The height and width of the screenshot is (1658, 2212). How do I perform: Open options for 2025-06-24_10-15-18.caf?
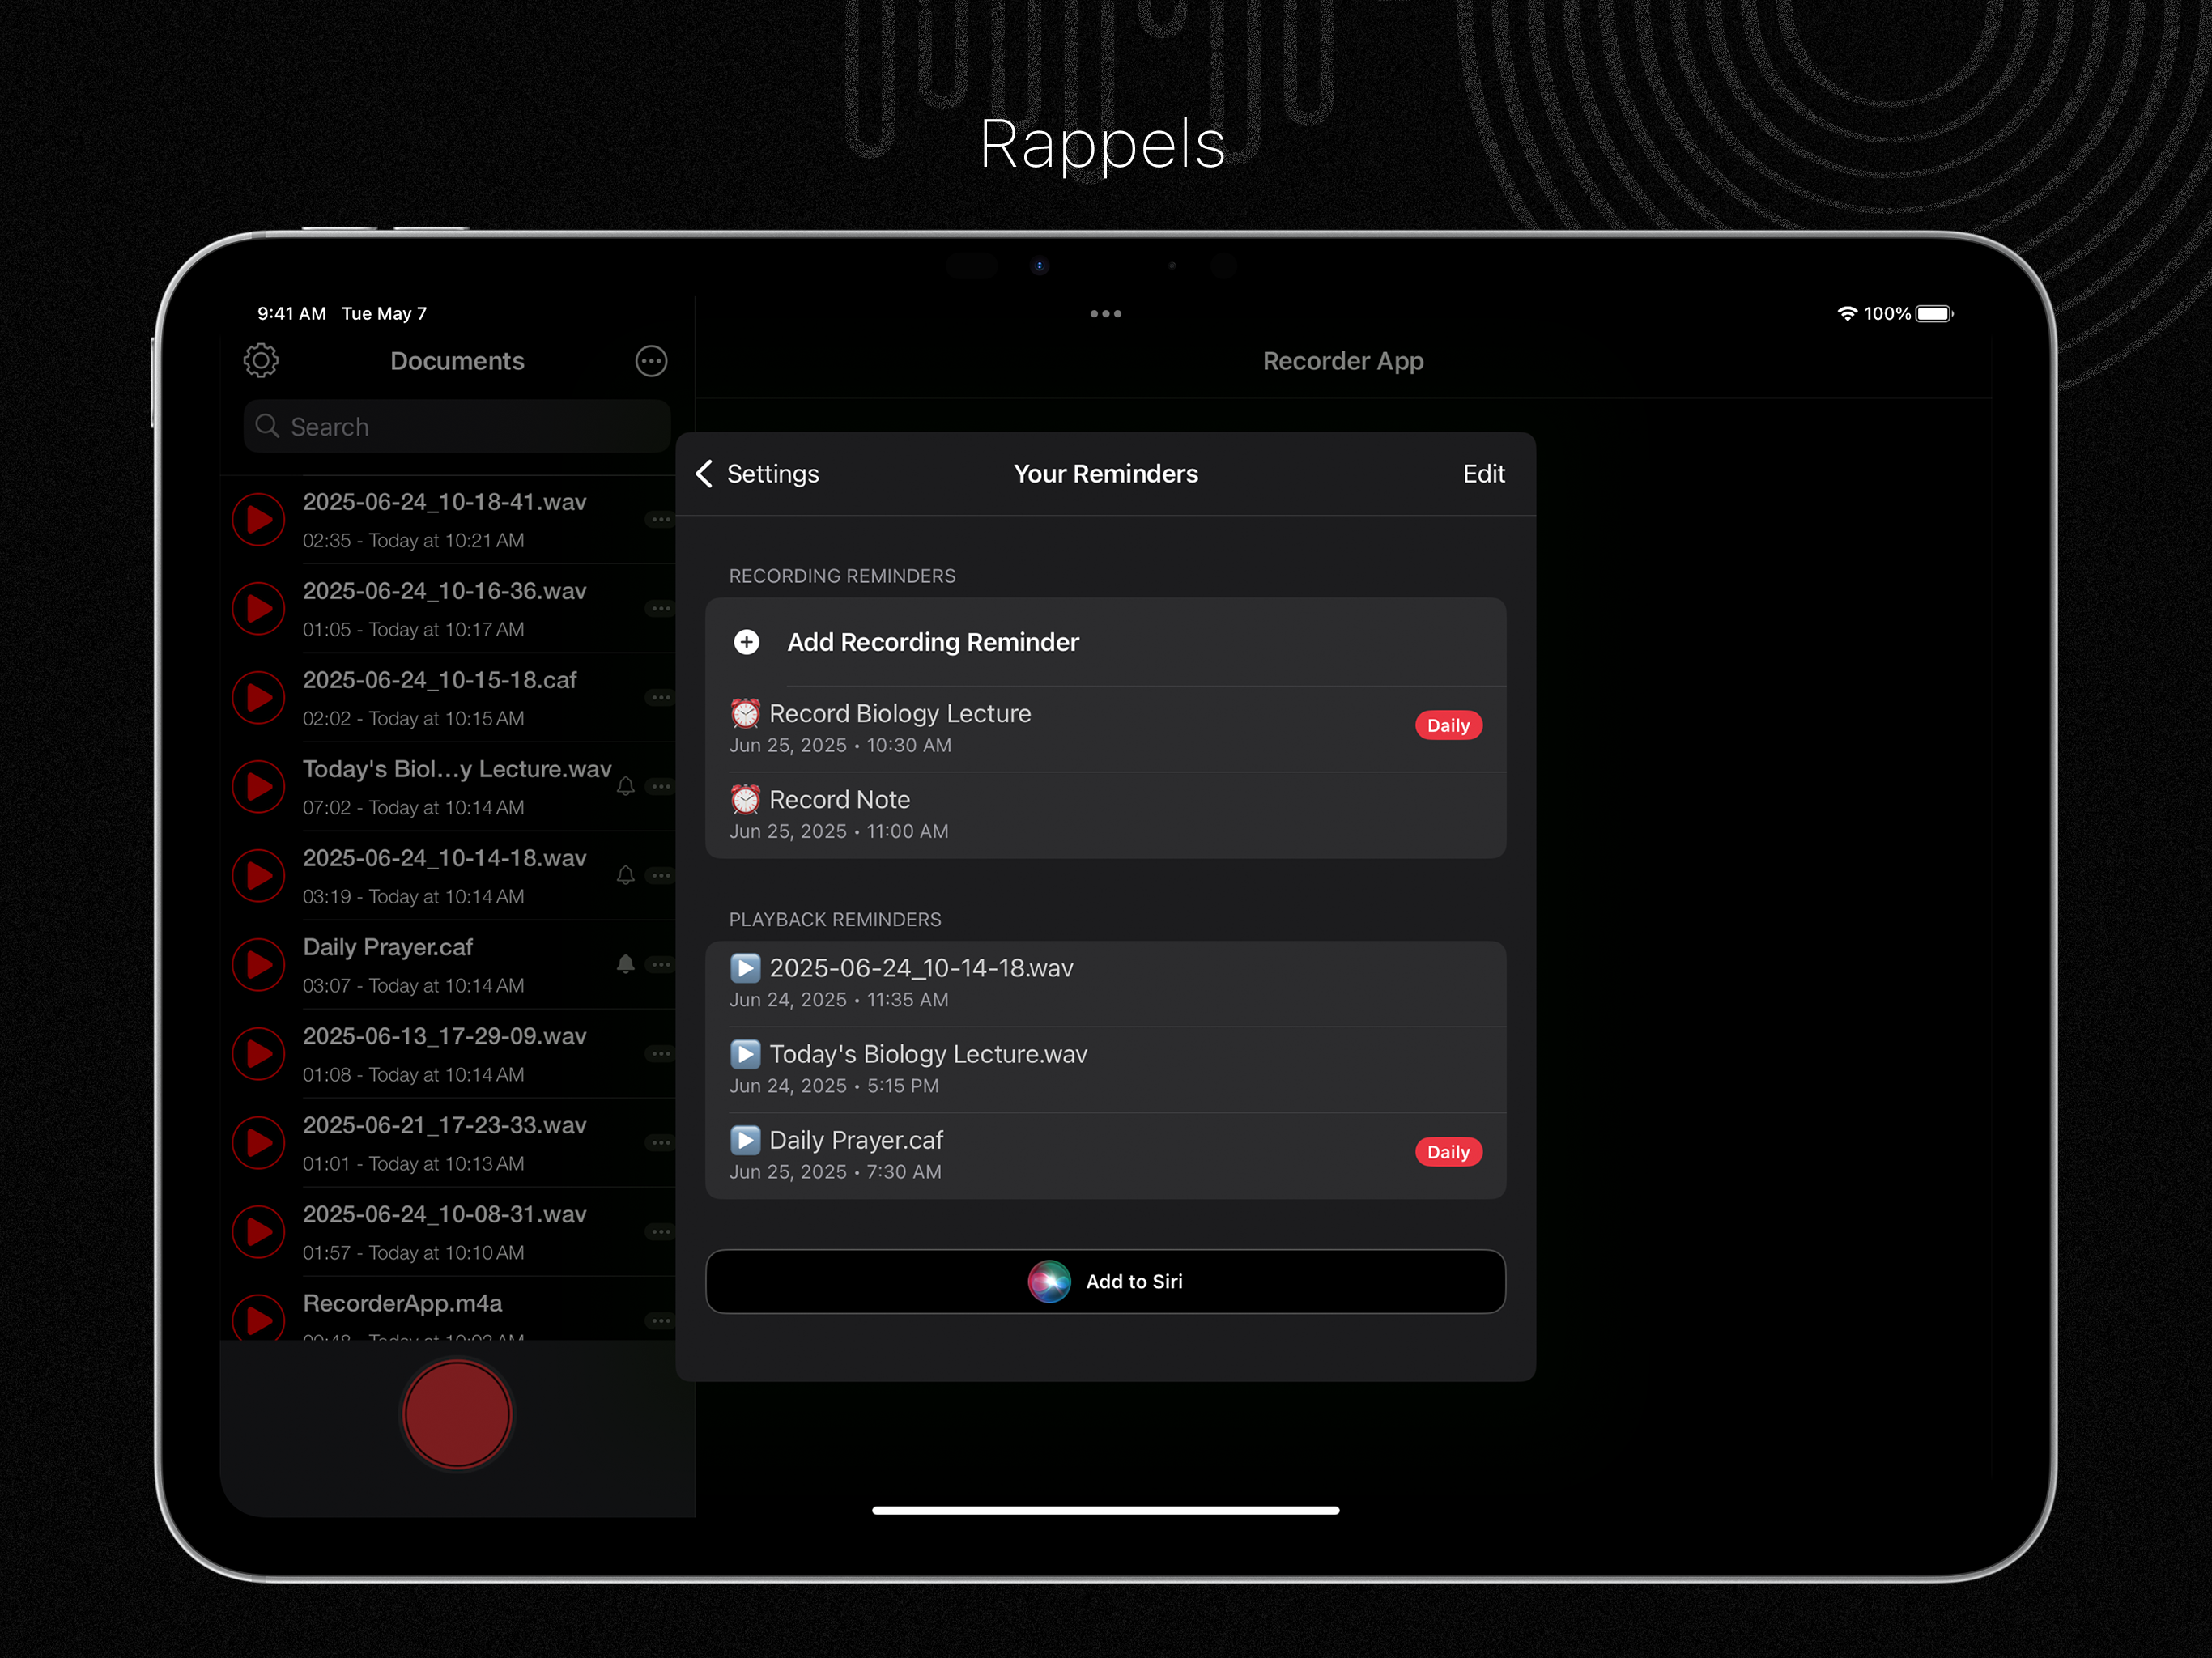coord(660,698)
